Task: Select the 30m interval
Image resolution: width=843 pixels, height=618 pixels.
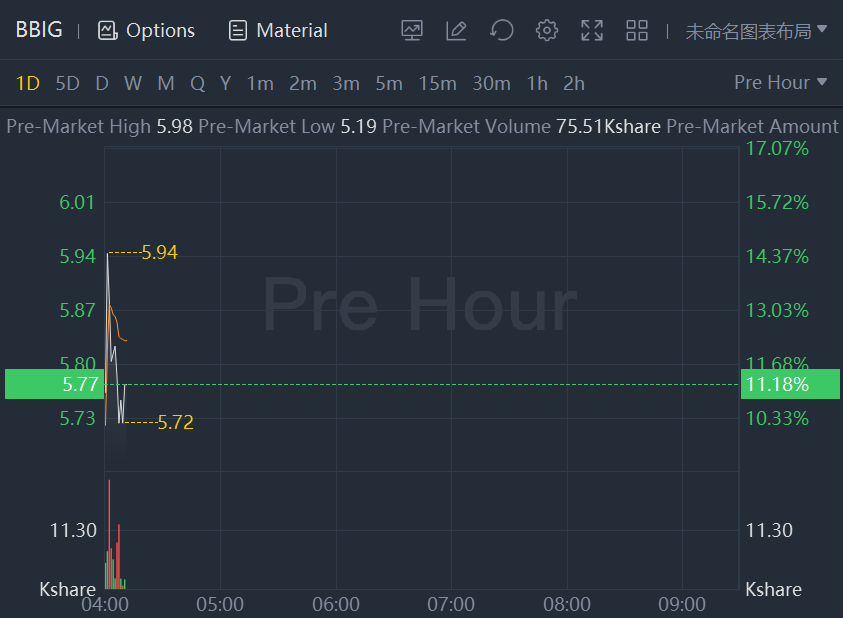Action: pos(491,83)
